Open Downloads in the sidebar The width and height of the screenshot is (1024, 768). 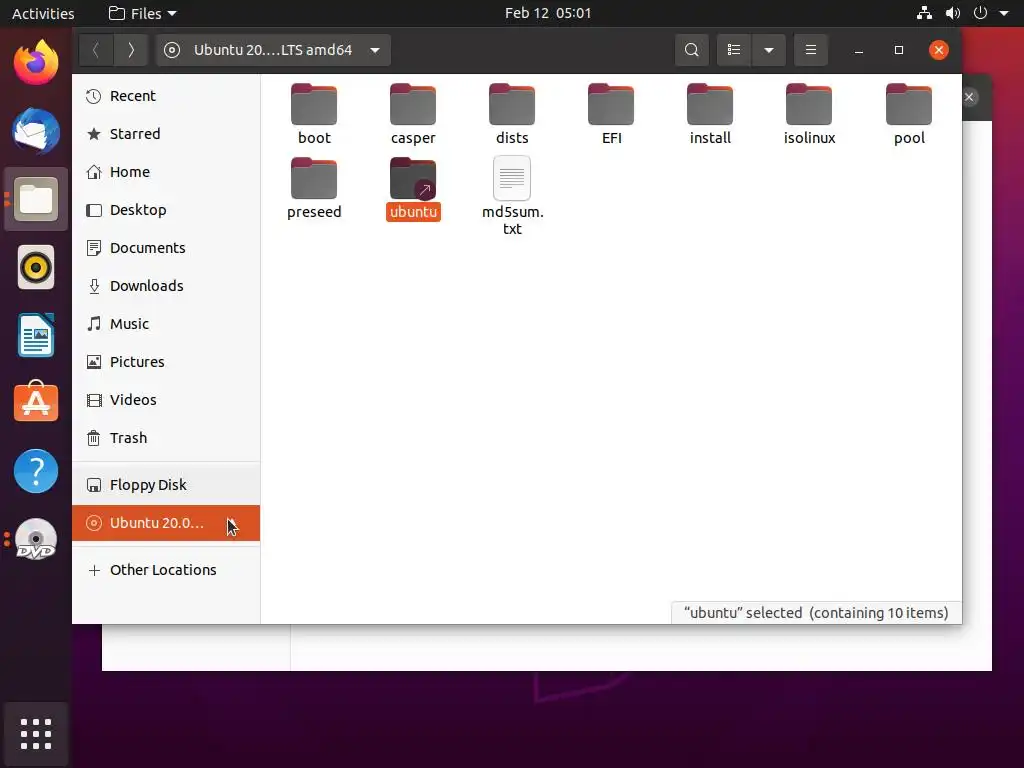pos(166,285)
